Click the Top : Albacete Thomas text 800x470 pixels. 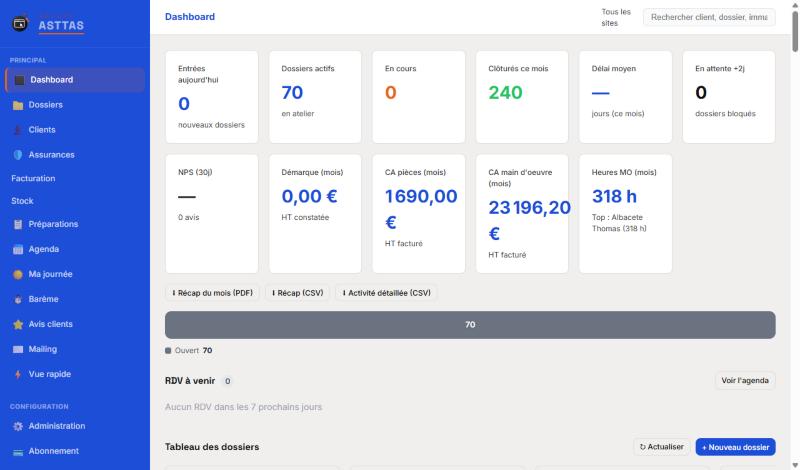(619, 223)
